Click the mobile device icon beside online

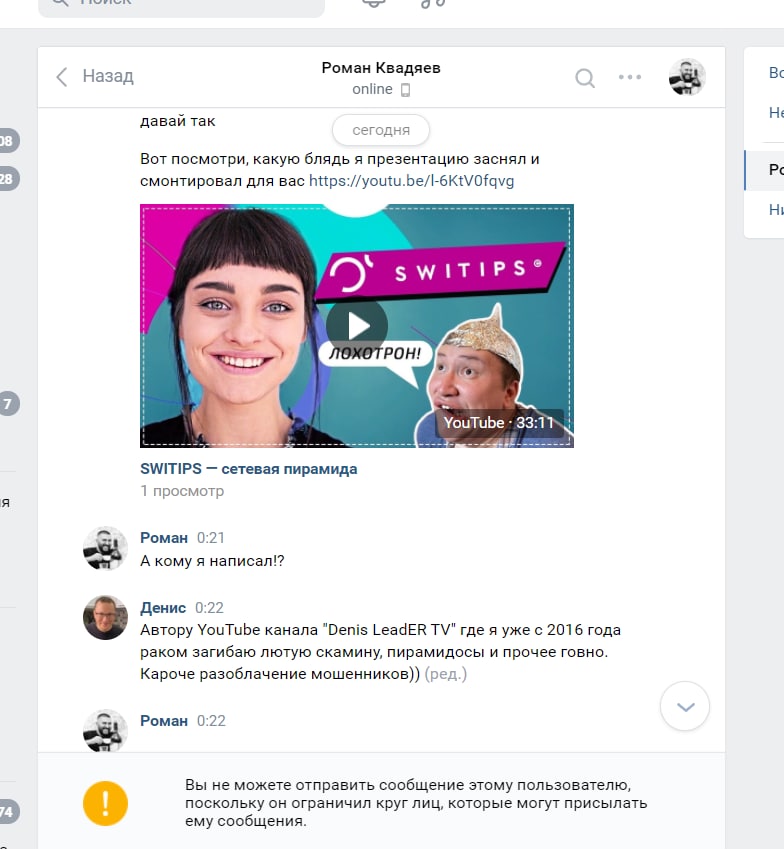(x=405, y=90)
